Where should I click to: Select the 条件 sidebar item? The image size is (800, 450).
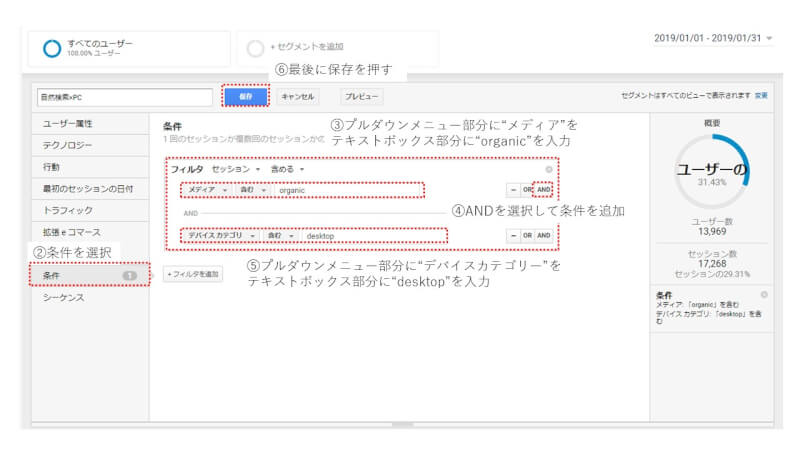coord(90,275)
